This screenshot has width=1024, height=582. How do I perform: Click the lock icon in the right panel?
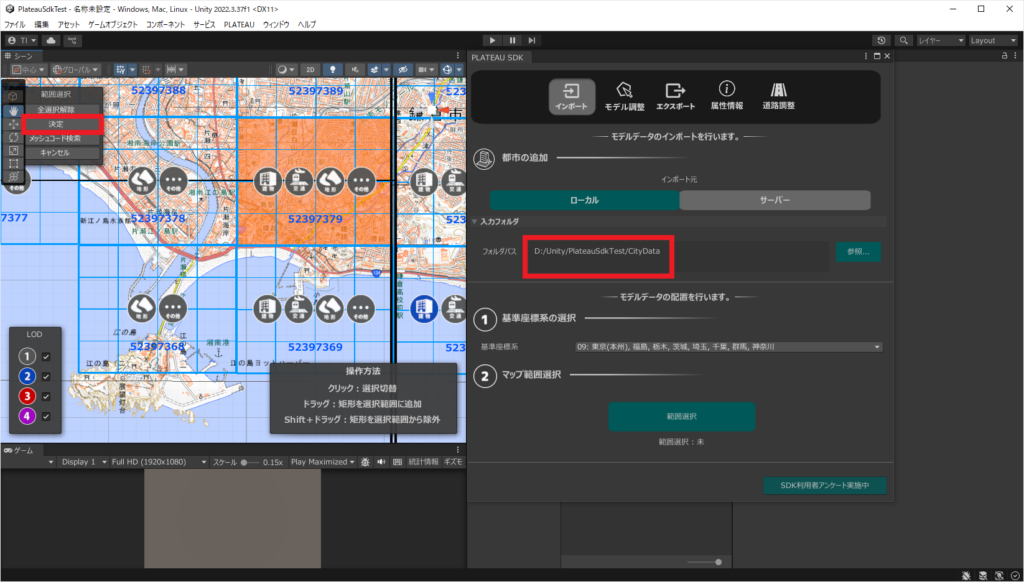click(x=1004, y=56)
